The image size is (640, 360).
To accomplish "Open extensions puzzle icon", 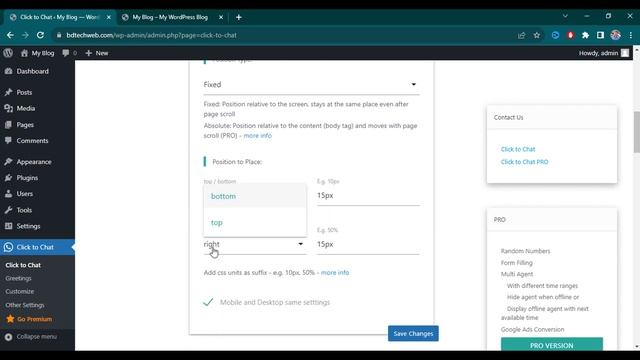I will coord(585,35).
